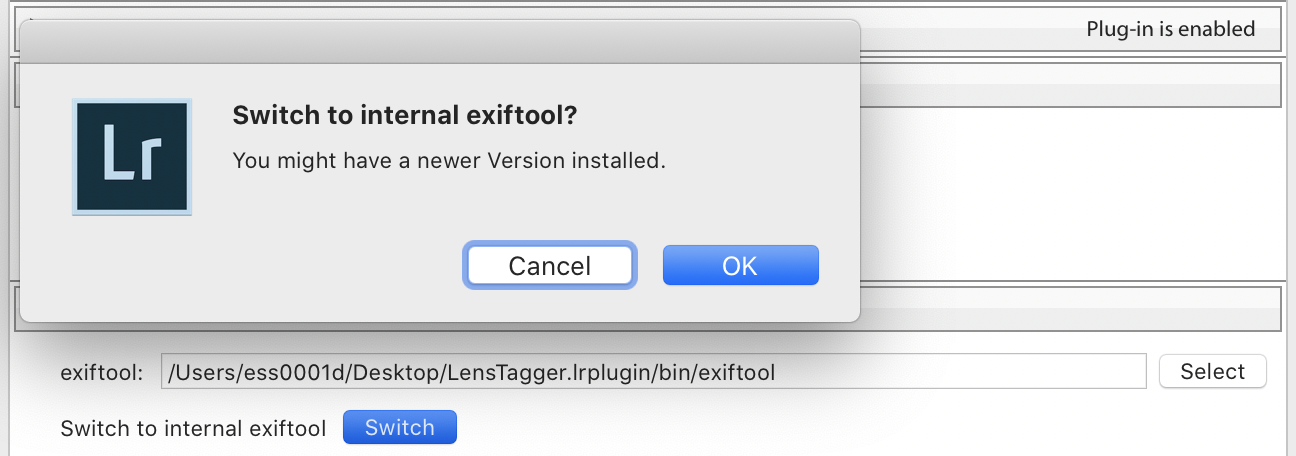
Task: Click the dialog's gray title bar
Action: tap(440, 42)
